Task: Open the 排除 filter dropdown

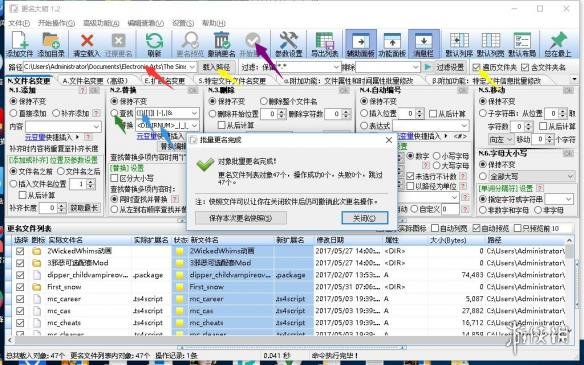Action: tap(416, 67)
